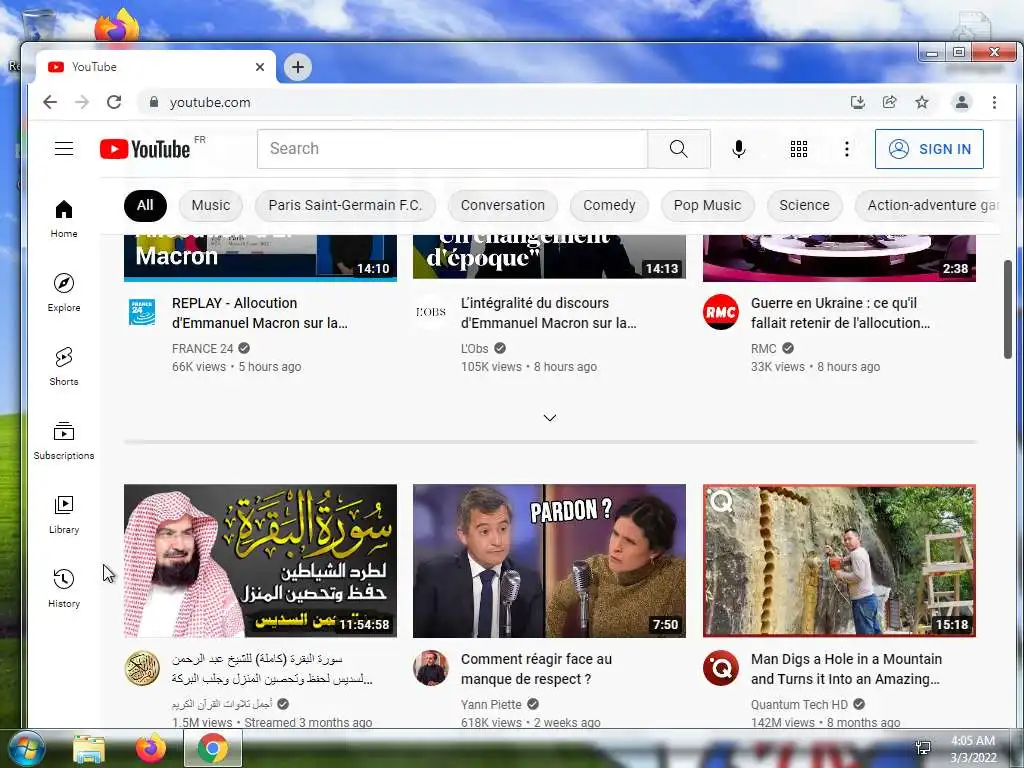Click the Search input field
Image resolution: width=1024 pixels, height=768 pixels.
[x=452, y=149]
